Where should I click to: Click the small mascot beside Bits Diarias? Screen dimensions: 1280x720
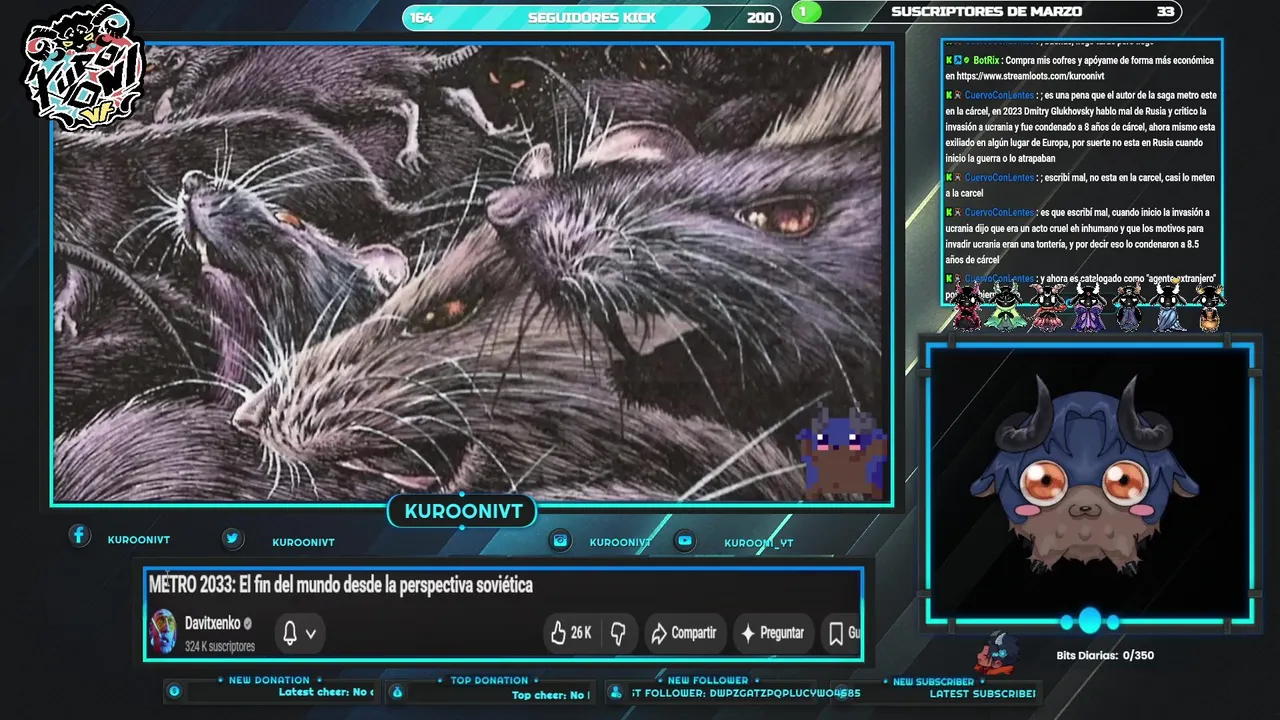coord(997,653)
